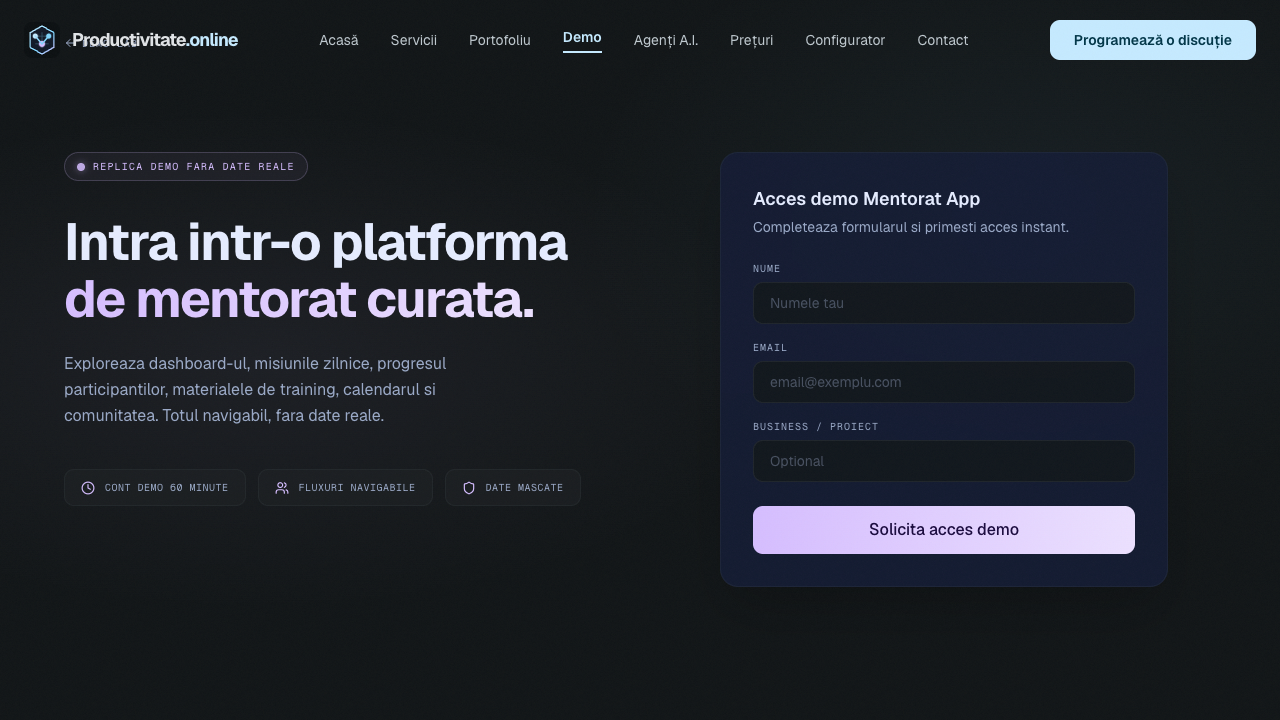Focus the Email input field
1280x720 pixels.
tap(944, 382)
